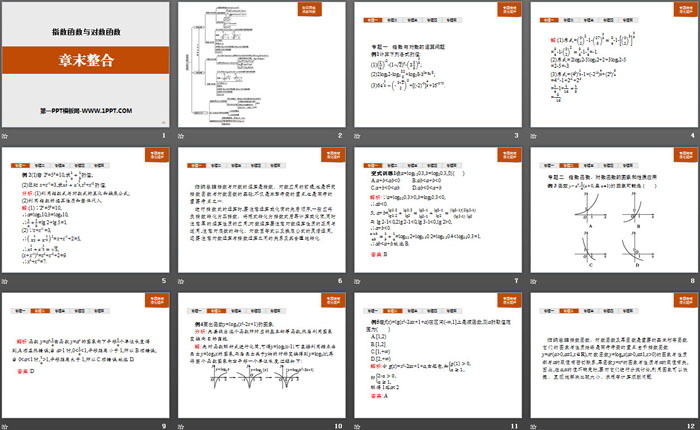The width and height of the screenshot is (700, 430).
Task: Select slide 12 thumbnail
Action: click(x=614, y=355)
